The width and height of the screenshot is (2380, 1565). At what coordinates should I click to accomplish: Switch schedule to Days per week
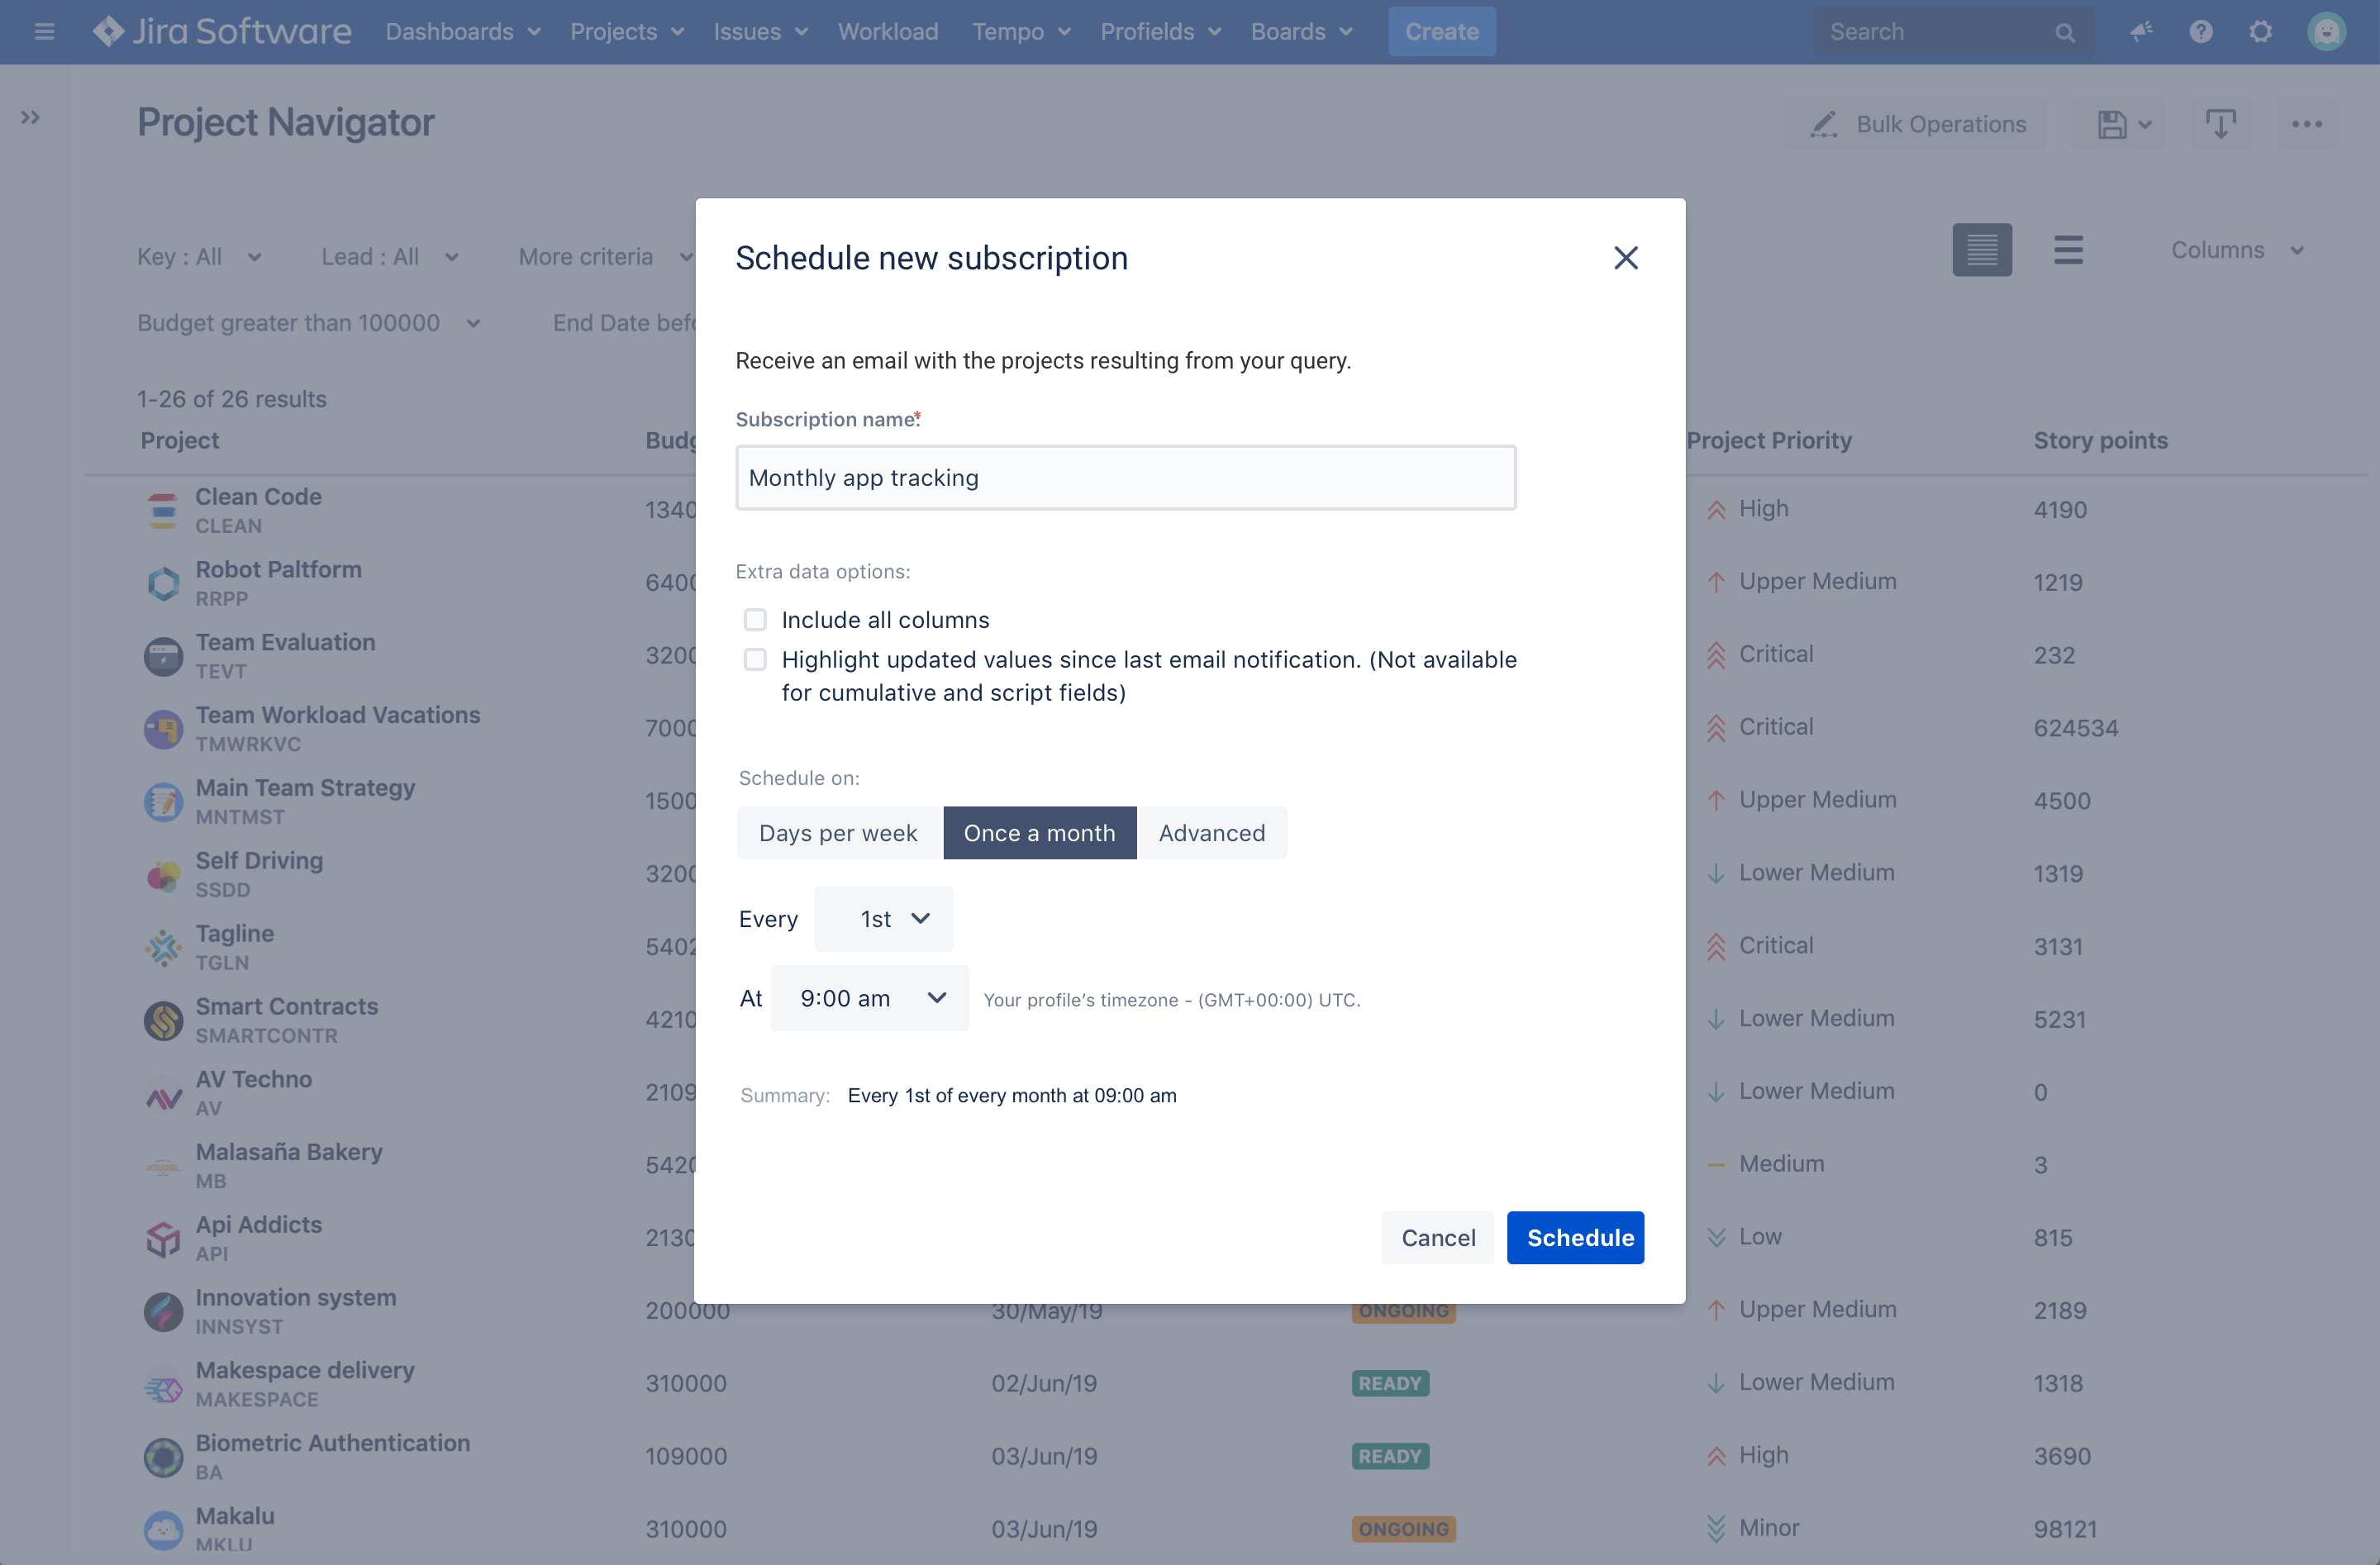(838, 832)
